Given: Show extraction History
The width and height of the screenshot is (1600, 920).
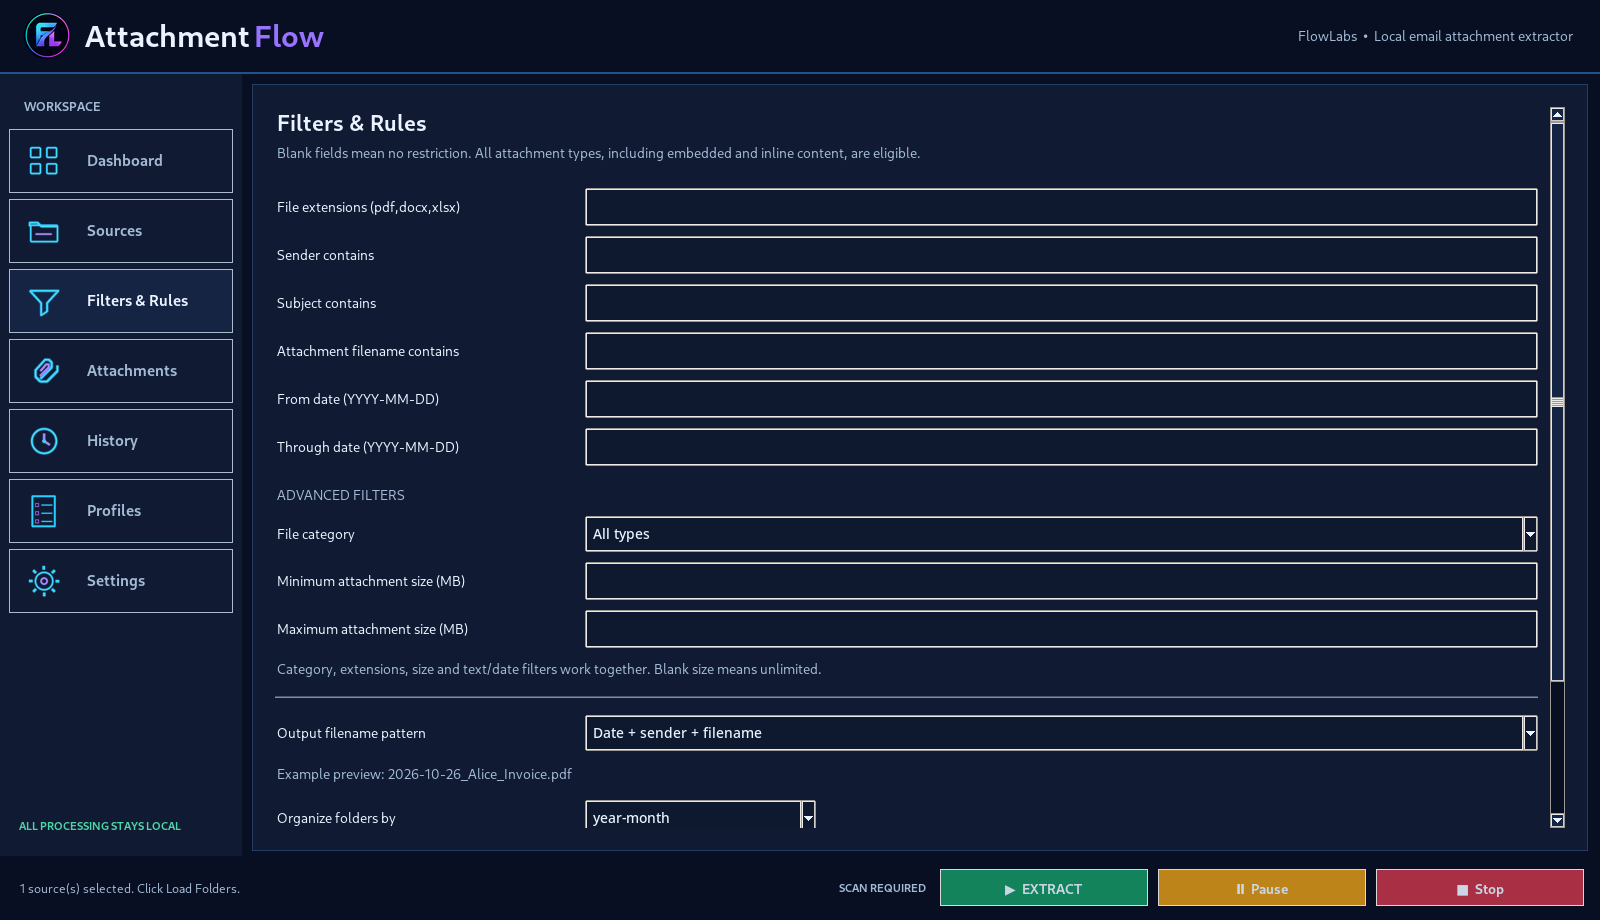Looking at the screenshot, I should click(x=121, y=441).
